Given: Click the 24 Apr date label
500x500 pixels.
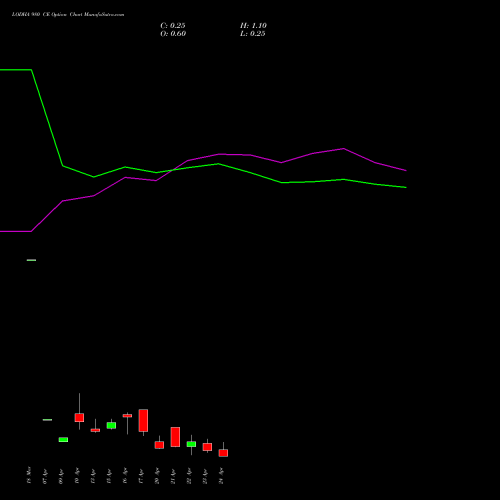Looking at the screenshot, I should 221,476.
